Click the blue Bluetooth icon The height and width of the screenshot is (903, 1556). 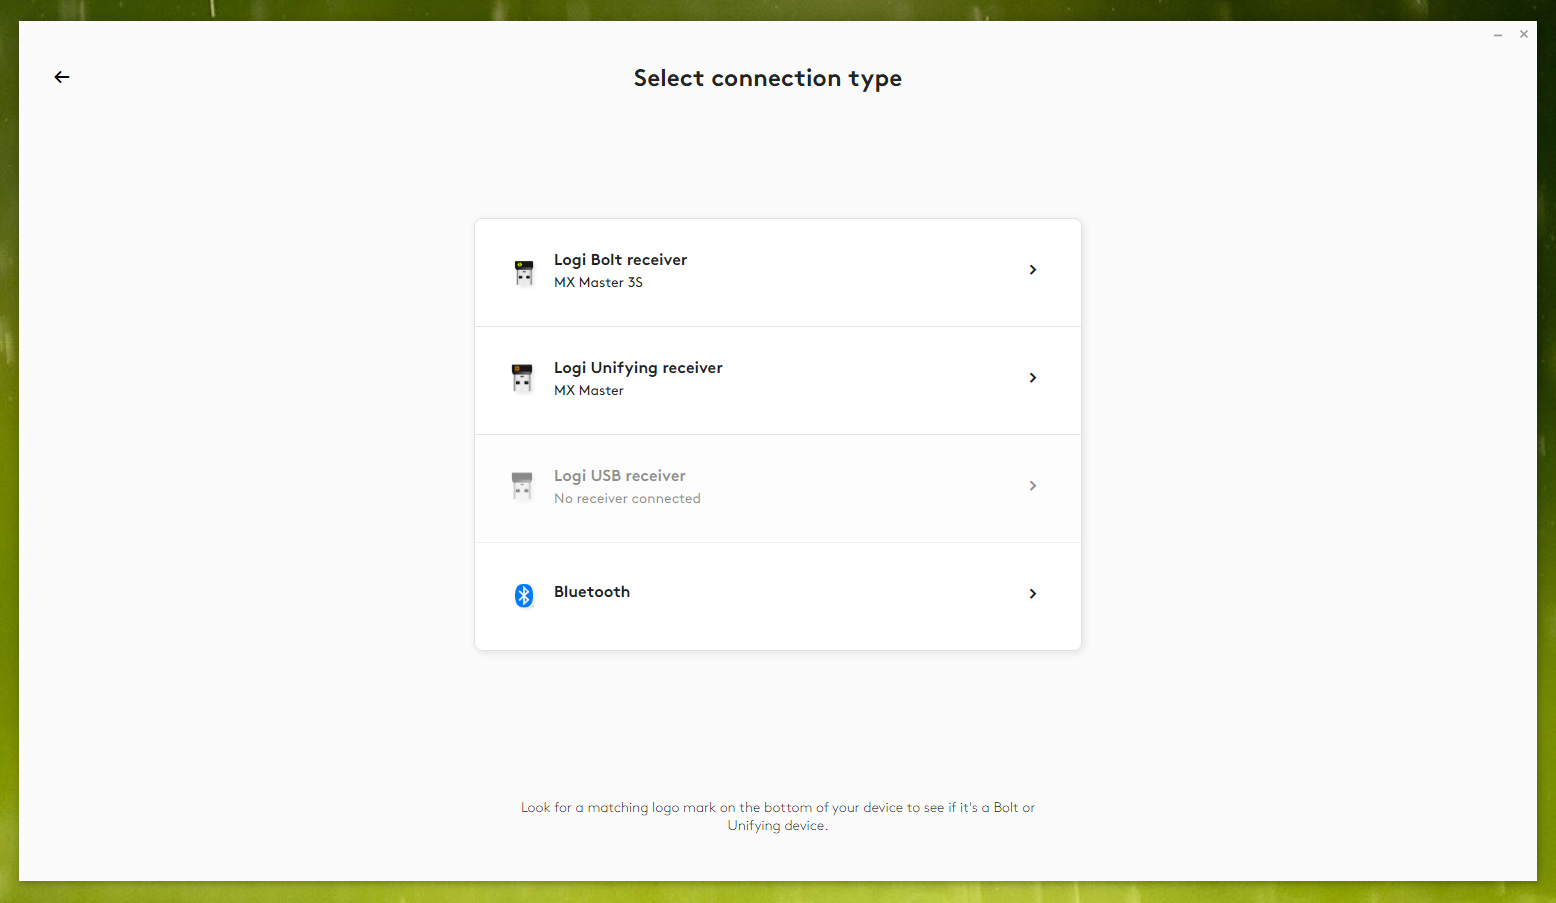pos(524,596)
